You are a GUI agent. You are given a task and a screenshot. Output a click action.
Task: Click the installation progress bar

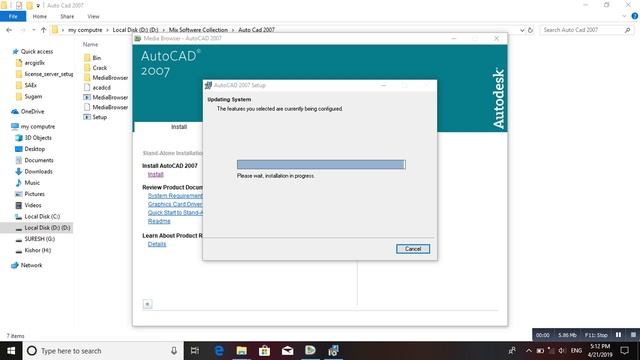pyautogui.click(x=321, y=164)
